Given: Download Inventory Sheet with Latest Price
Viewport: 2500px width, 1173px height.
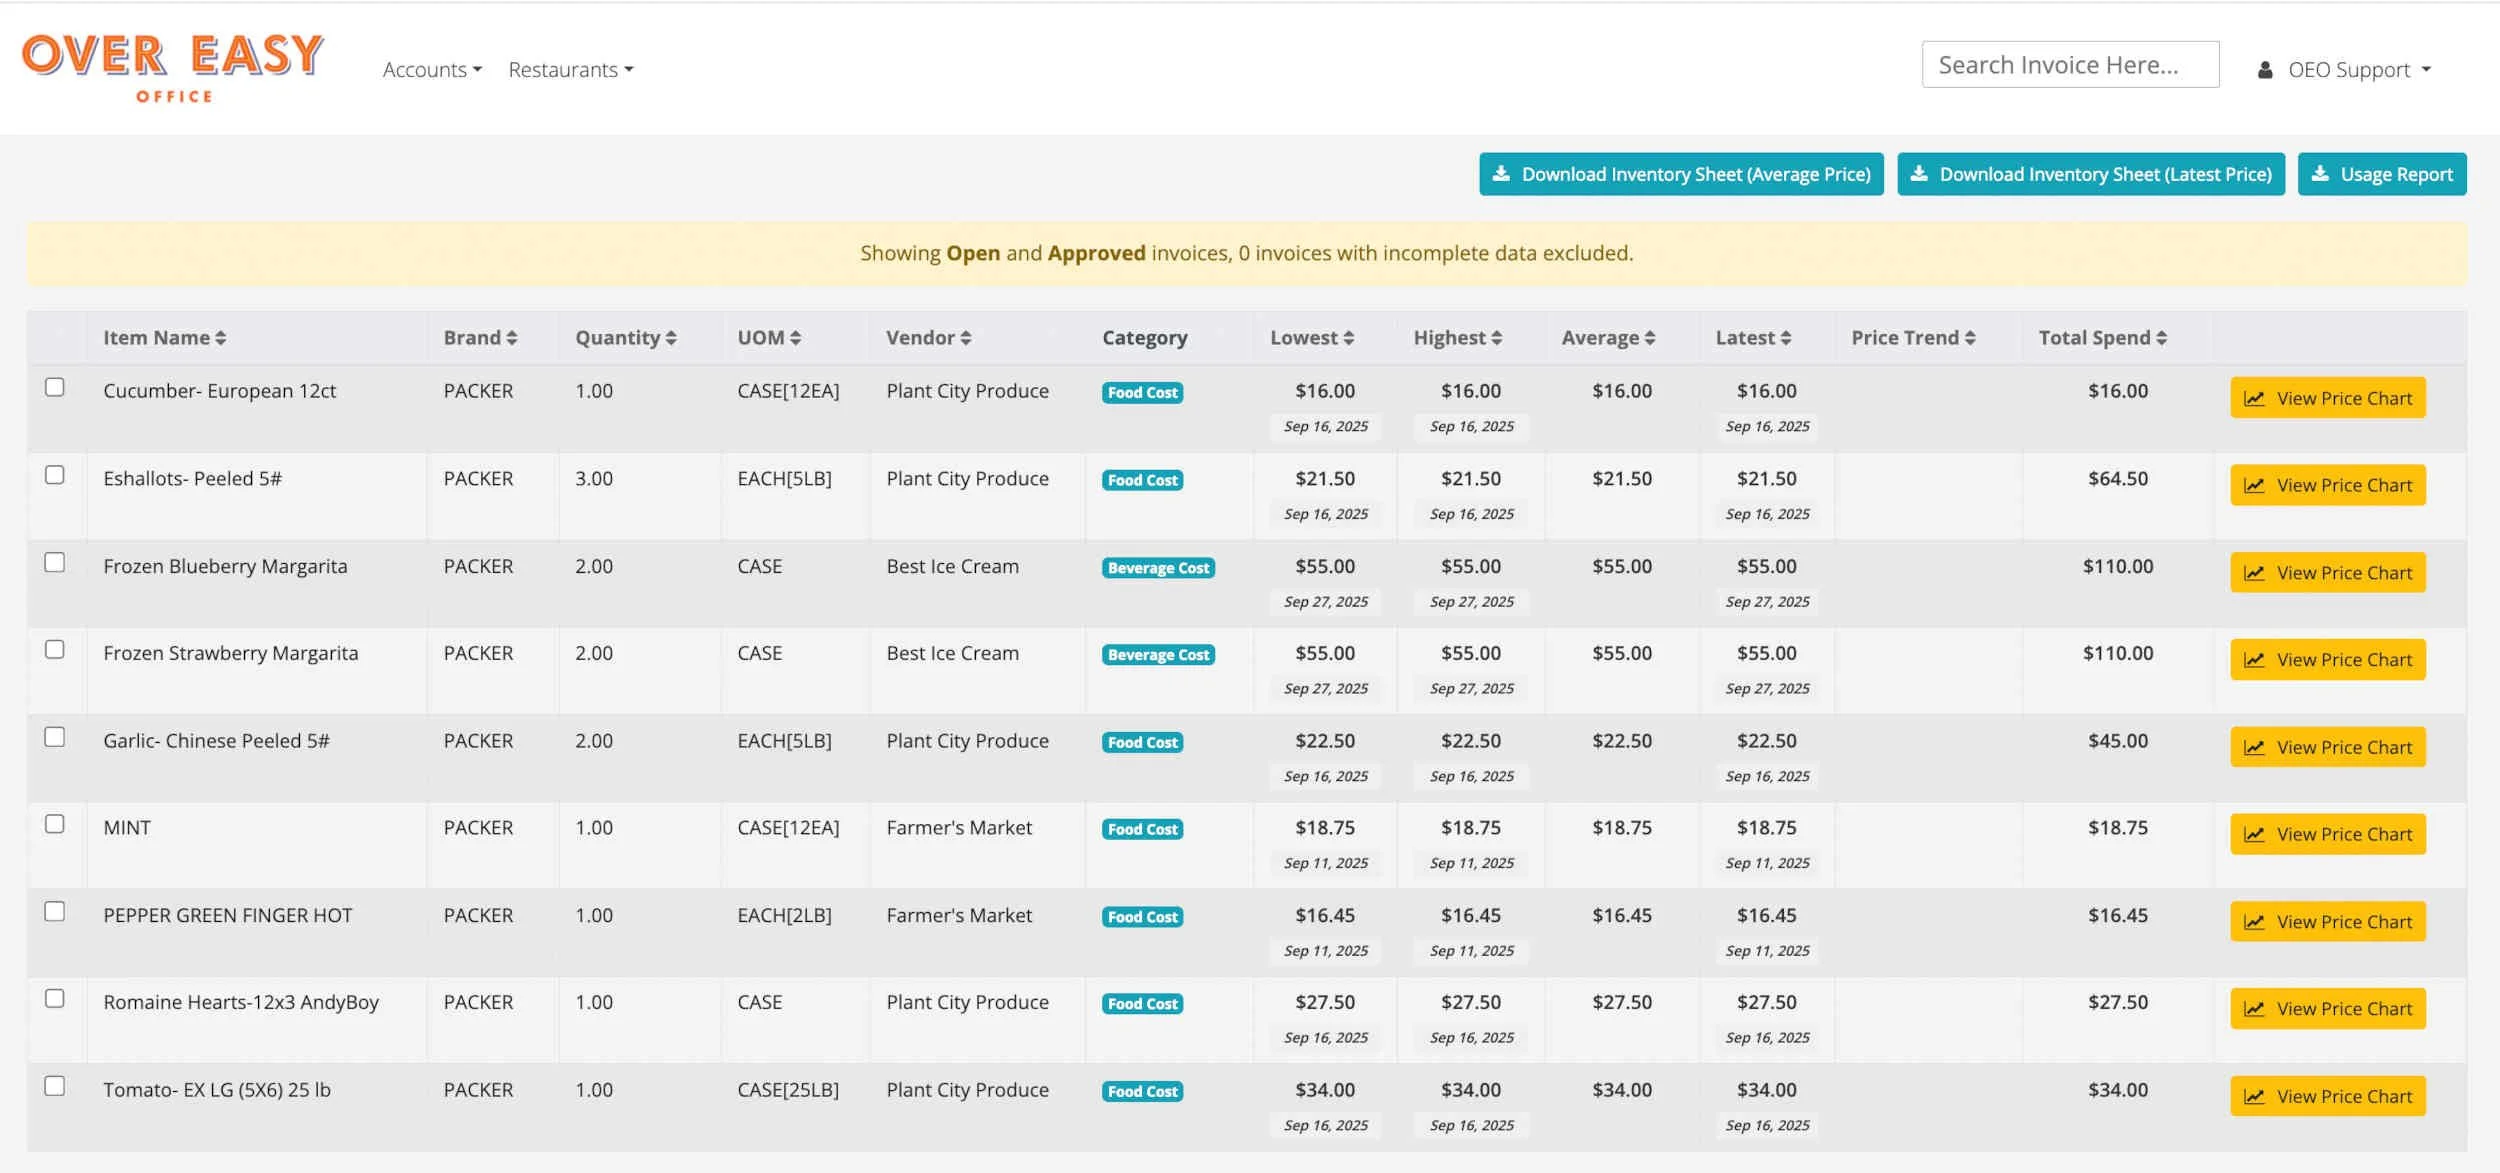Looking at the screenshot, I should tap(2091, 174).
